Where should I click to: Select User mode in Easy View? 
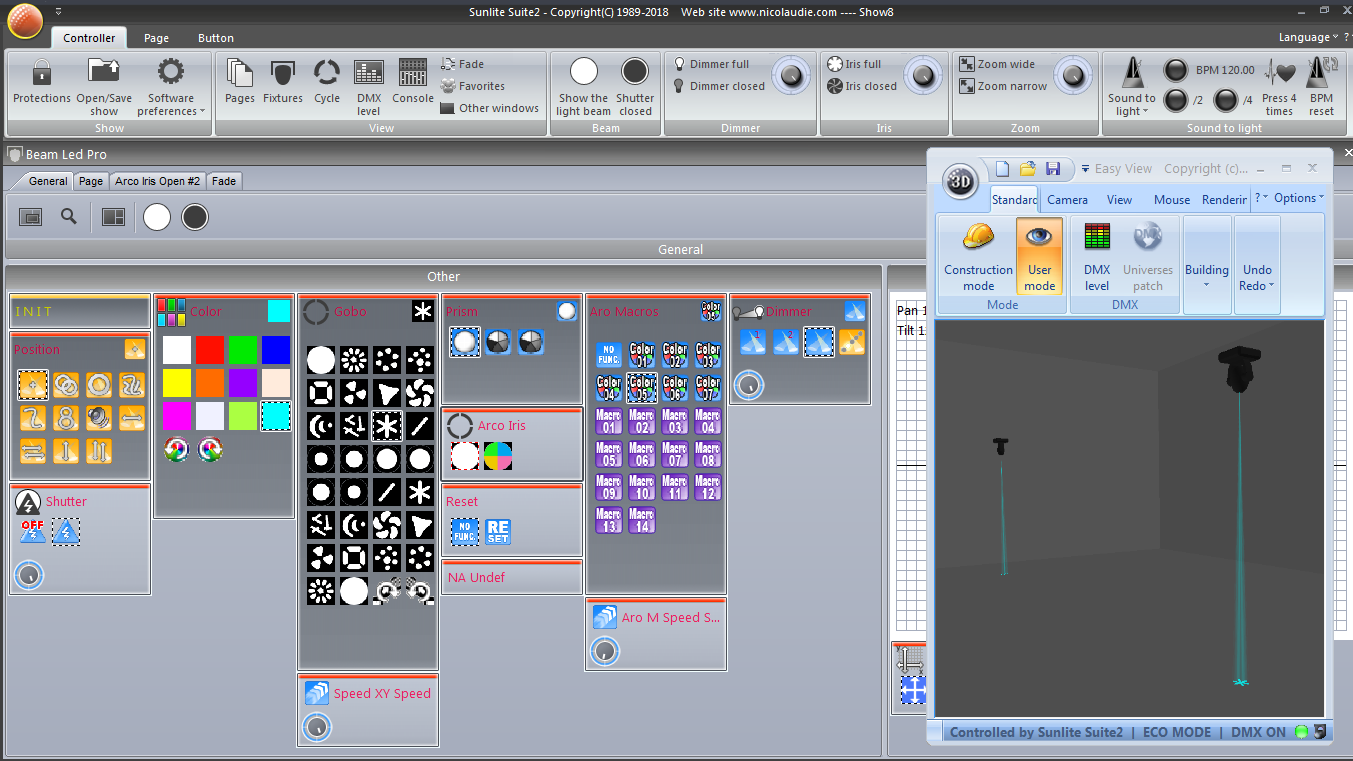click(1040, 256)
